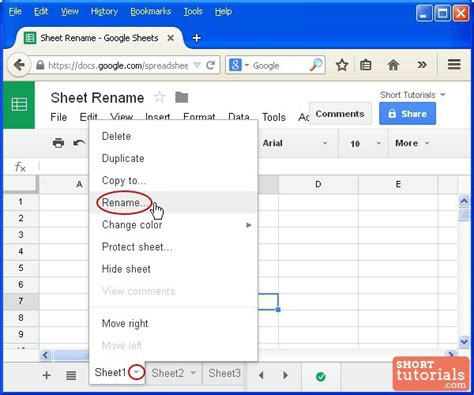Open the bookmarks list icon

[366, 65]
